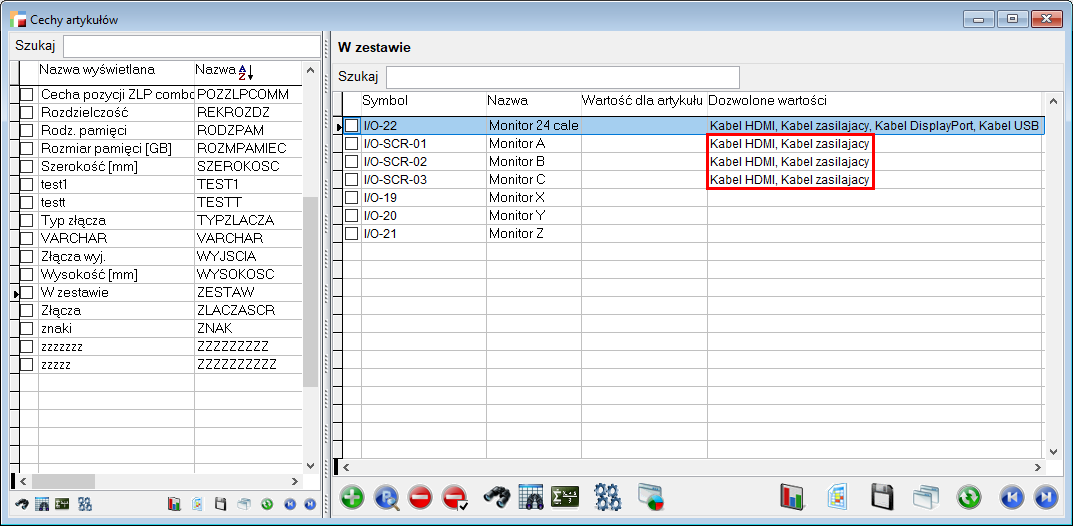Go to last record in W zestawie toolbar
The height and width of the screenshot is (526, 1073).
point(1046,497)
